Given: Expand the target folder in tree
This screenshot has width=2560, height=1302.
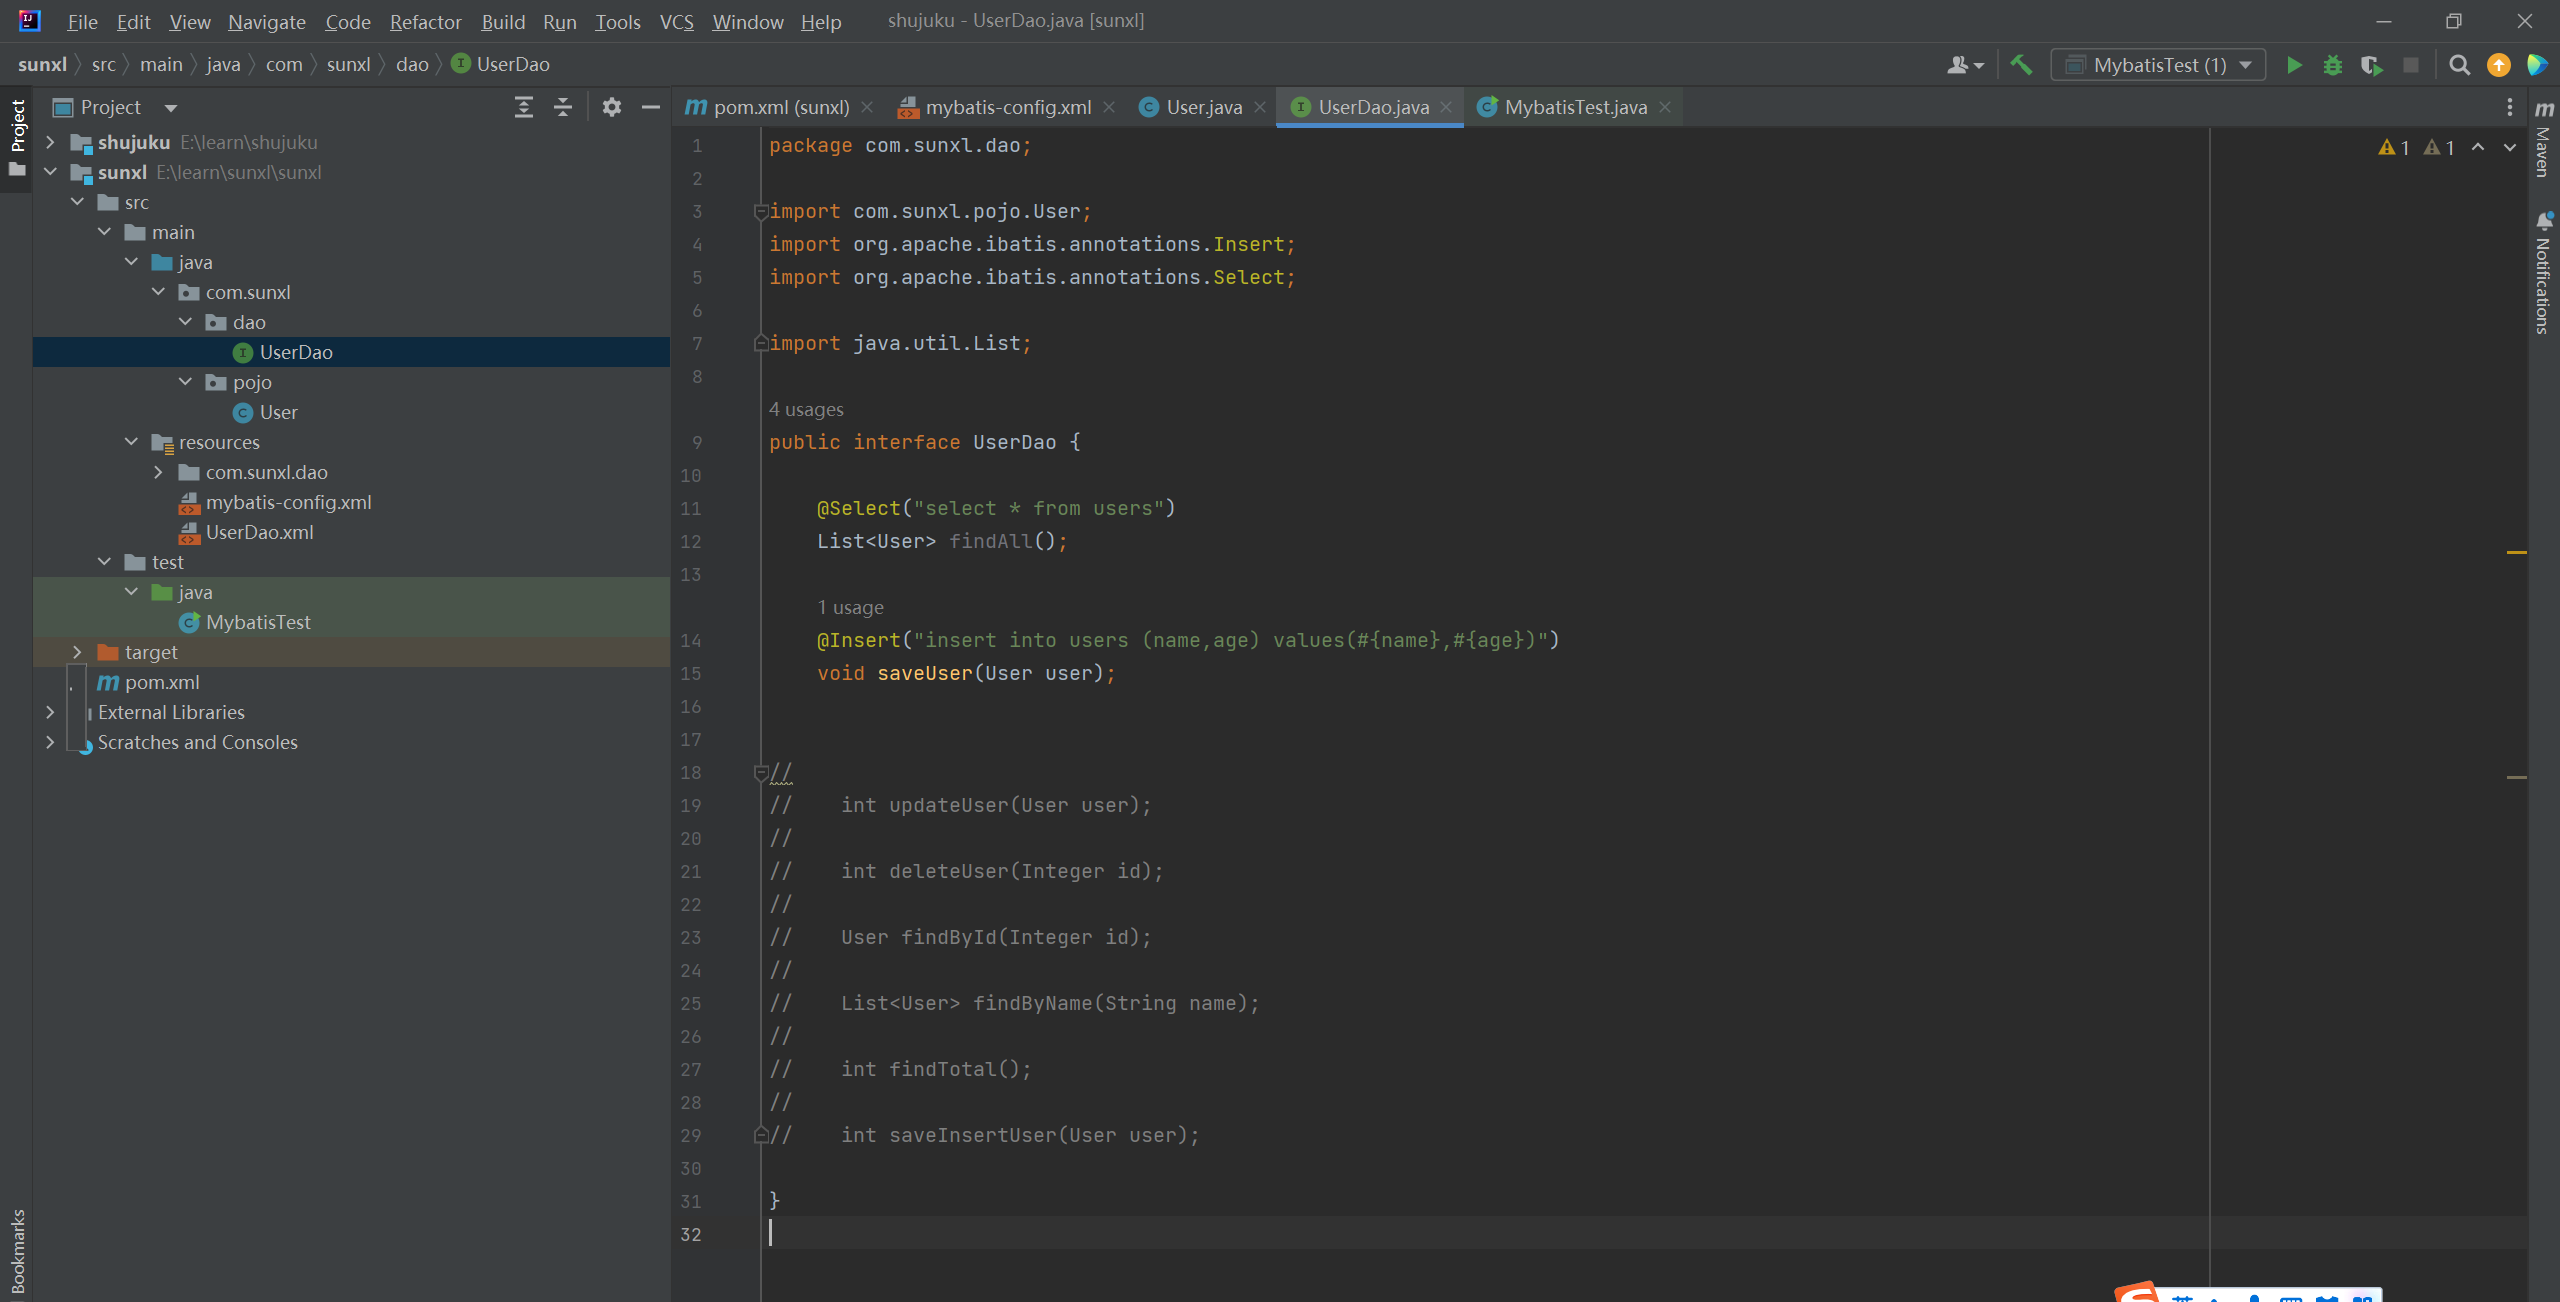Looking at the screenshot, I should [77, 652].
